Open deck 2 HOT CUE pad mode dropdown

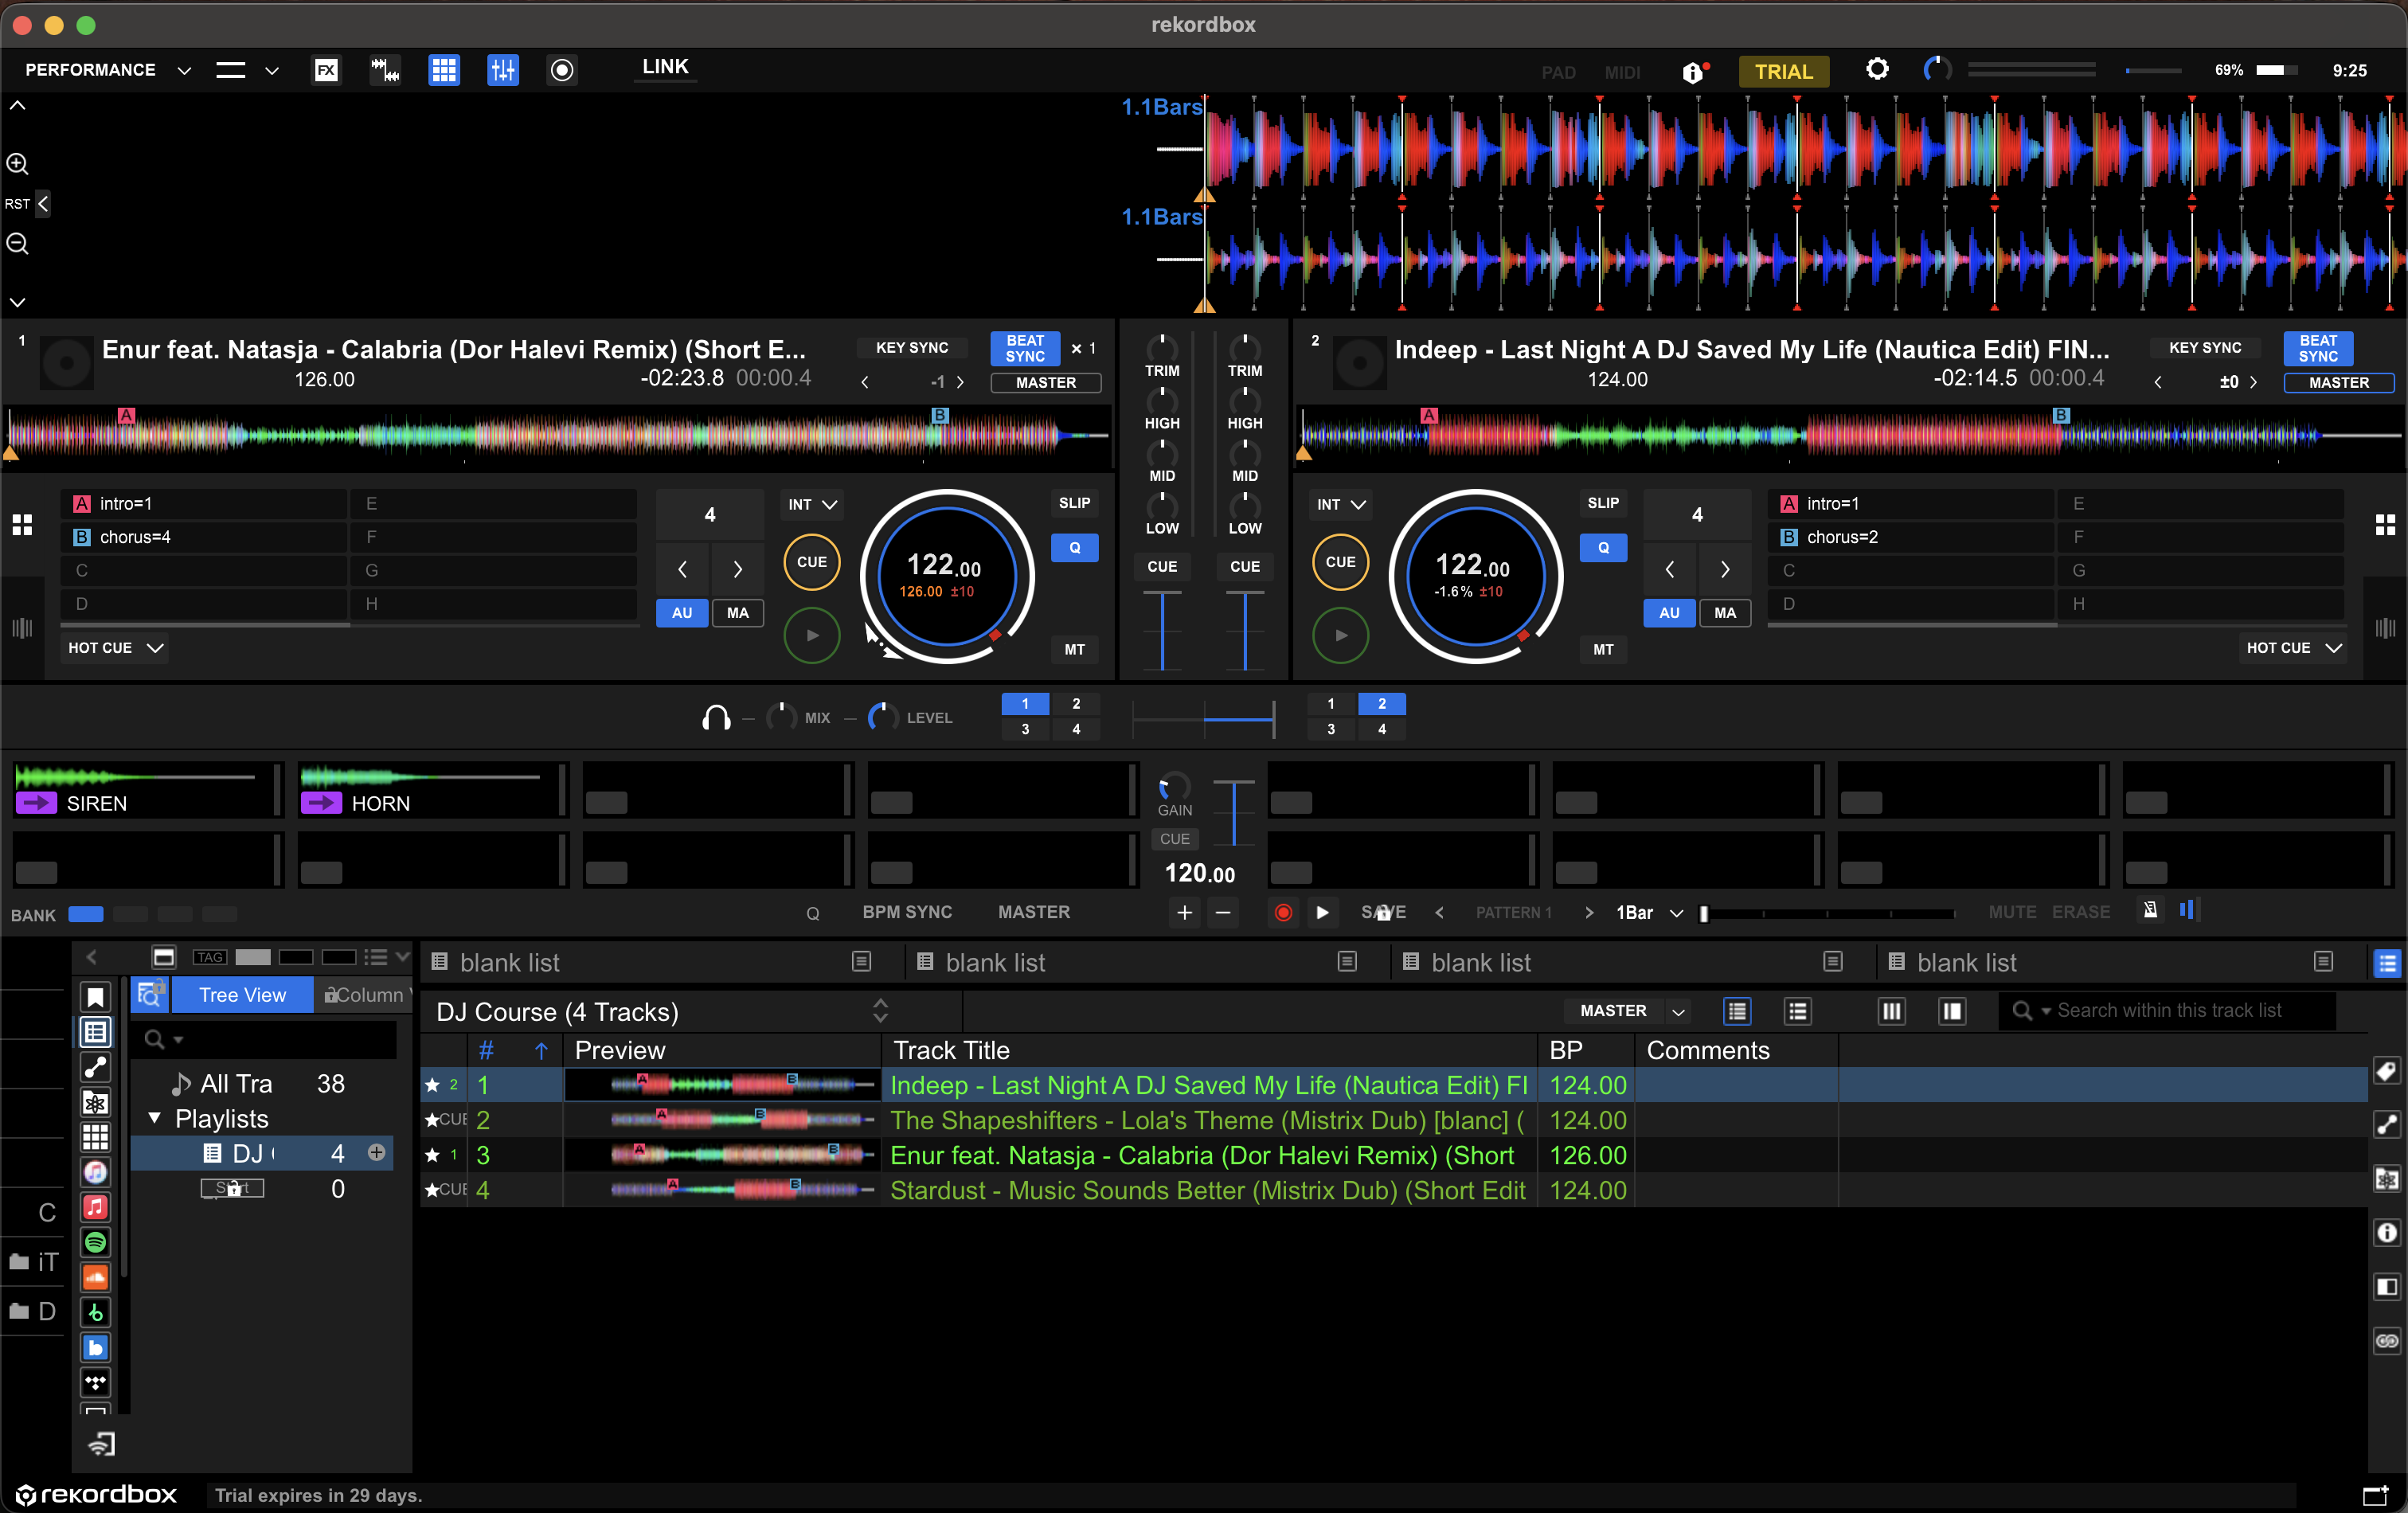click(x=2294, y=648)
